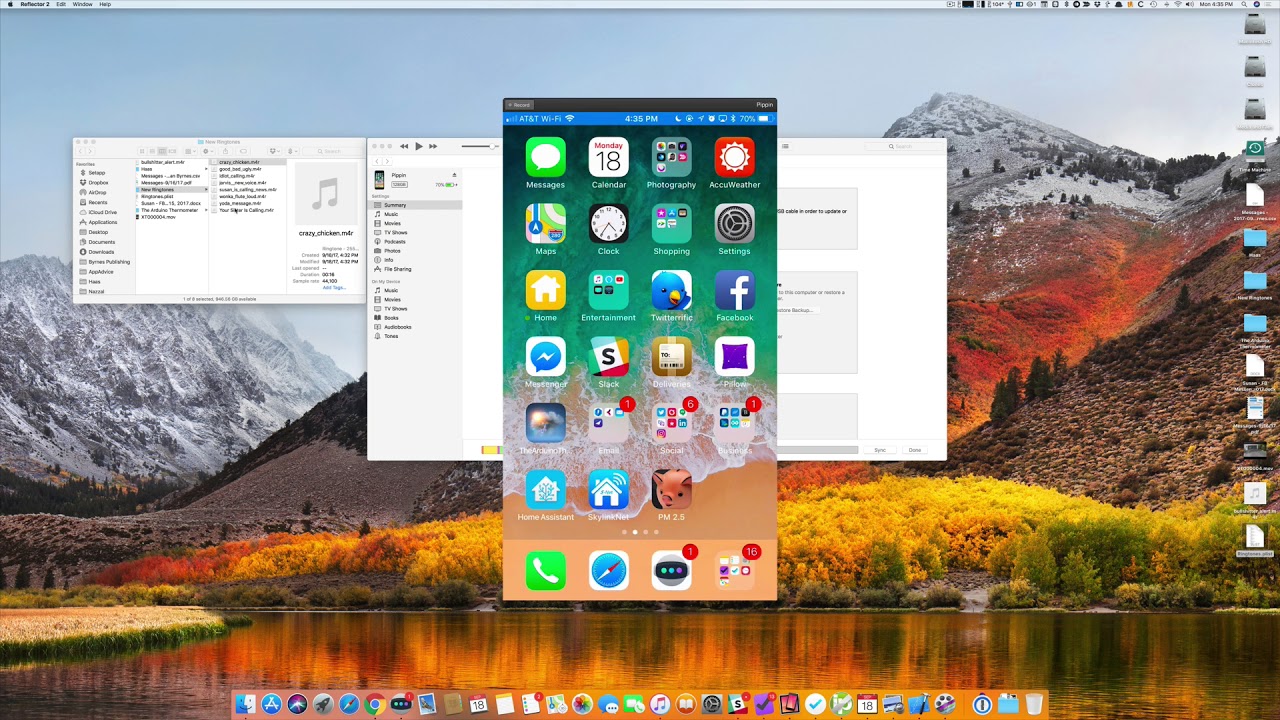Click Play button in iTunes window
The height and width of the screenshot is (720, 1280).
418,146
